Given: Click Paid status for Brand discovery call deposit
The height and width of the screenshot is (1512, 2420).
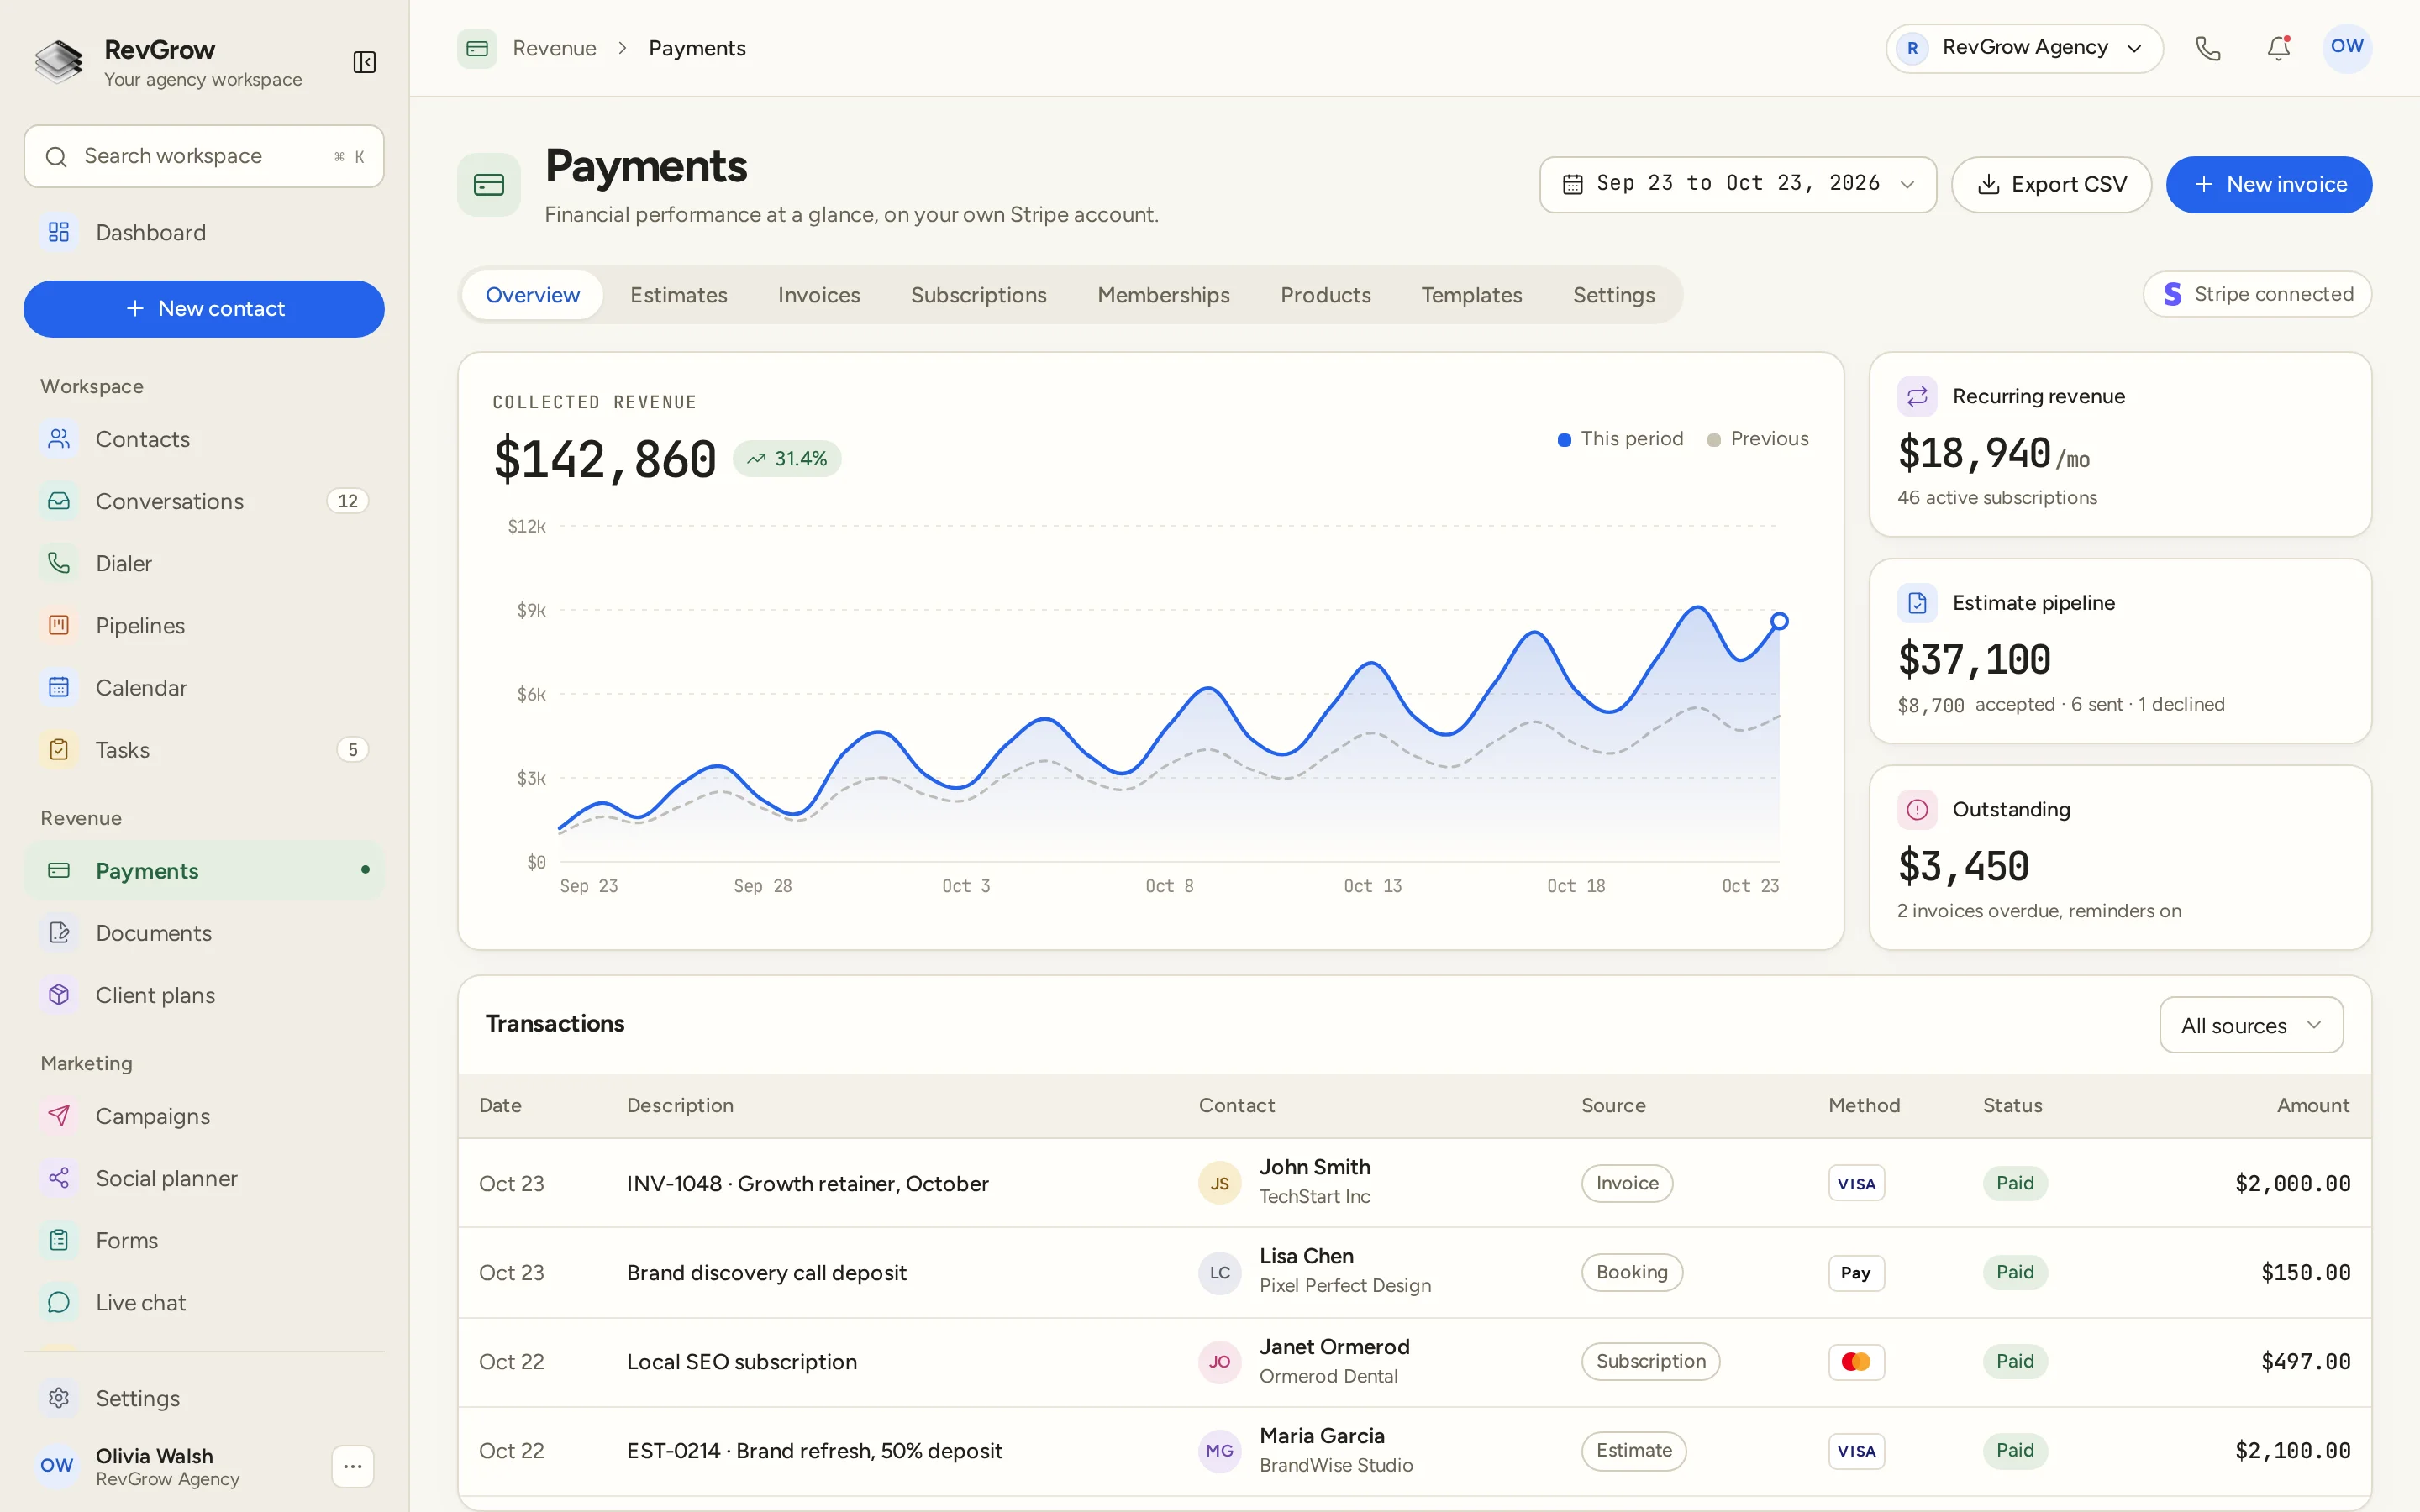Looking at the screenshot, I should [x=2015, y=1273].
